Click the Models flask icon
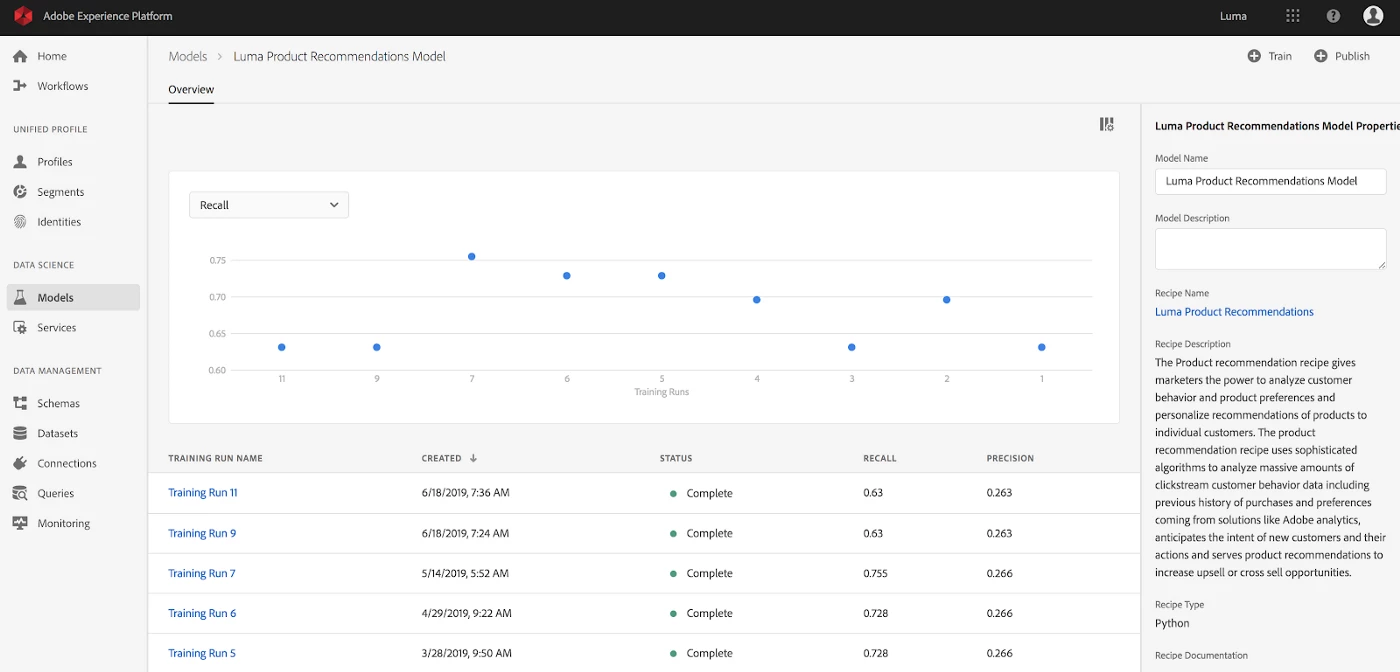 (20, 297)
